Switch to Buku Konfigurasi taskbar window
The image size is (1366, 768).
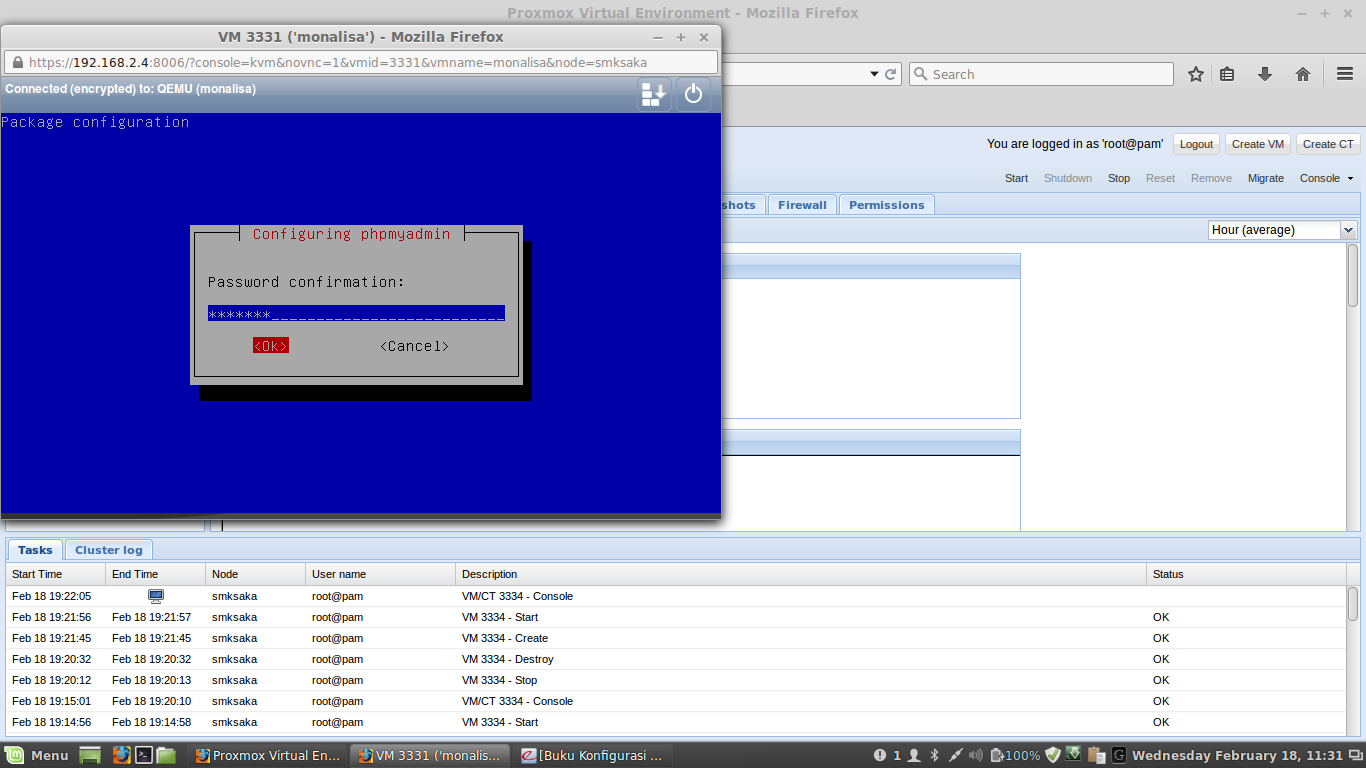[x=593, y=755]
